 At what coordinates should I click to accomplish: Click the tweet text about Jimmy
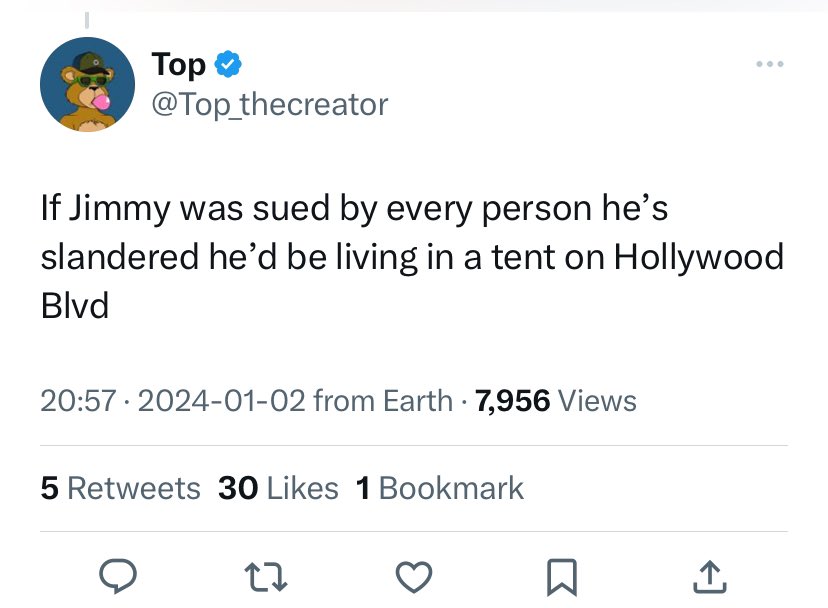coord(412,257)
